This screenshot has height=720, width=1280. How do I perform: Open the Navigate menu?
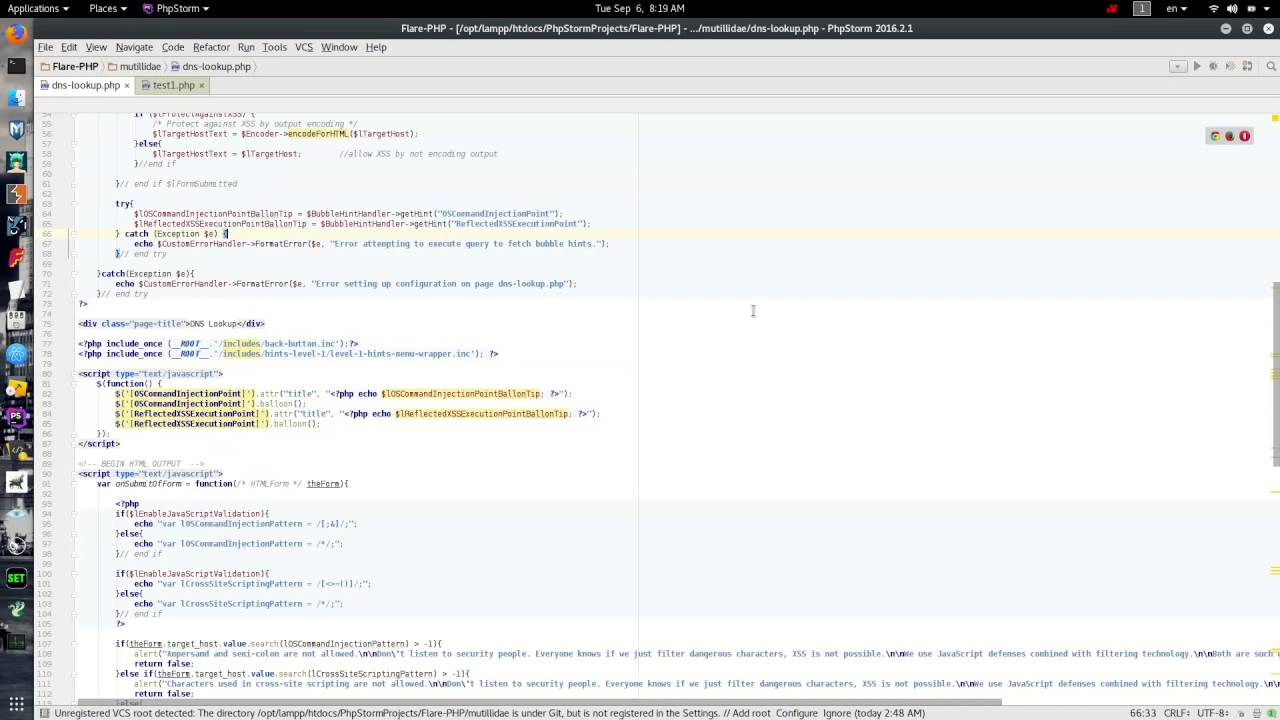pyautogui.click(x=134, y=47)
